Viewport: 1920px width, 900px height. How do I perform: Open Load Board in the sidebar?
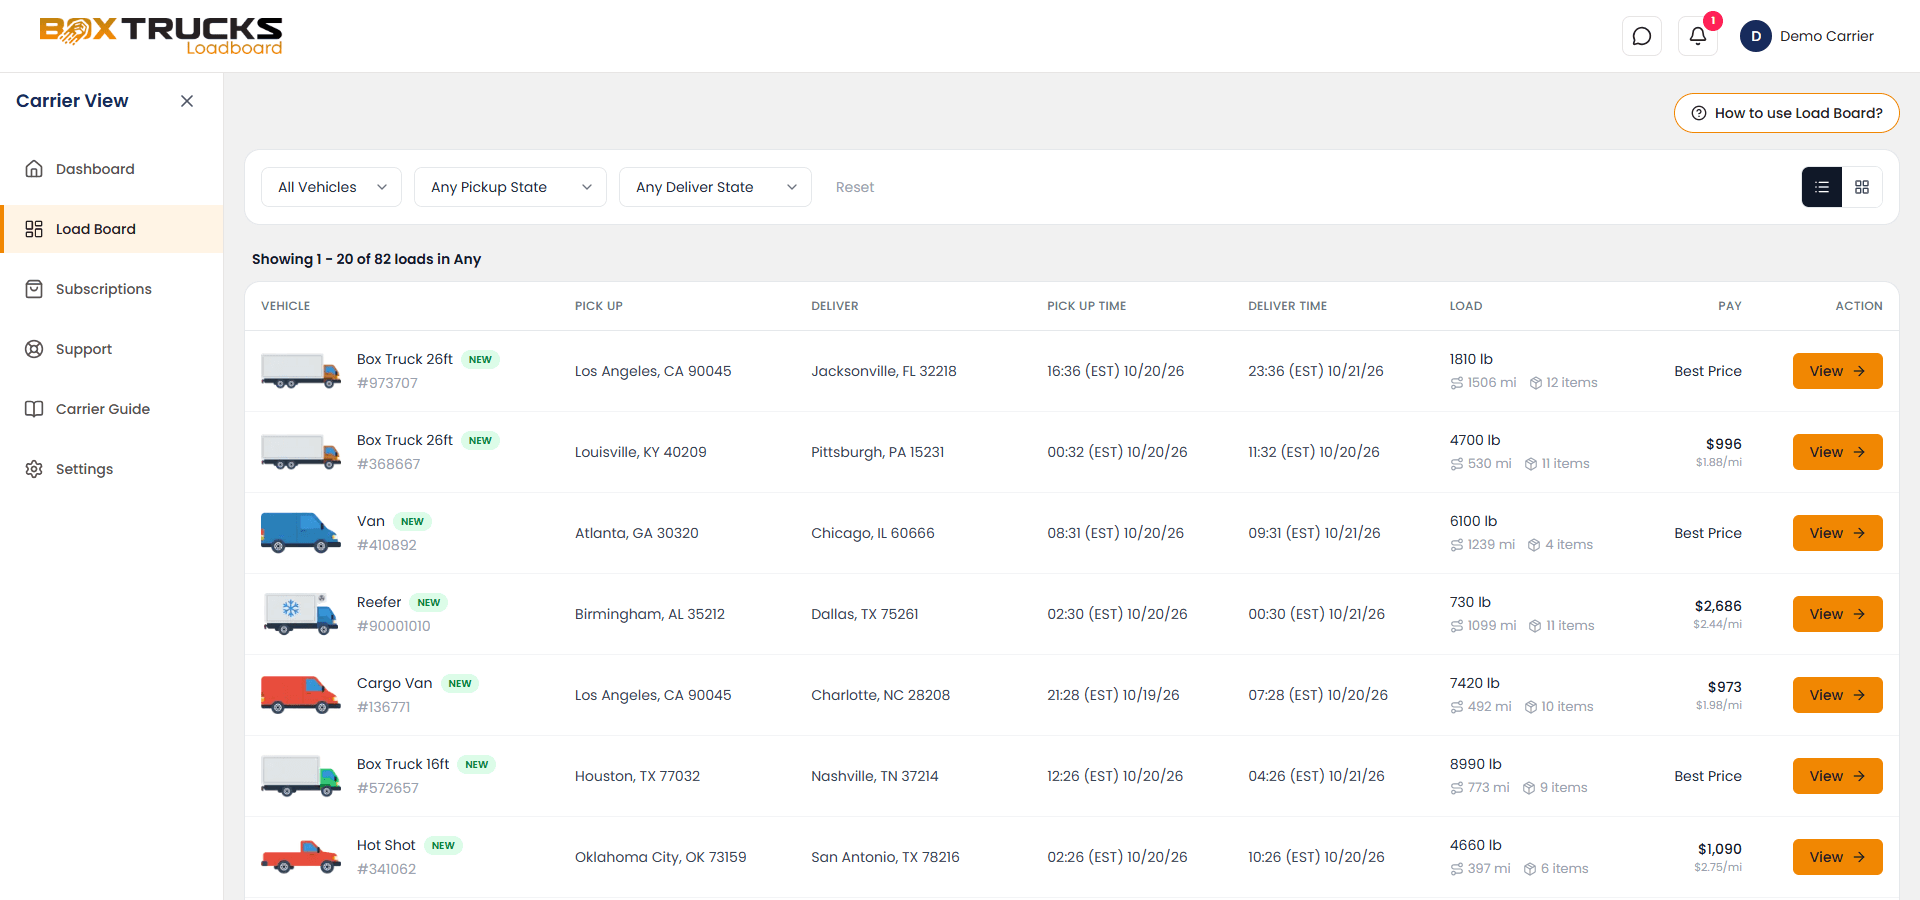(112, 229)
